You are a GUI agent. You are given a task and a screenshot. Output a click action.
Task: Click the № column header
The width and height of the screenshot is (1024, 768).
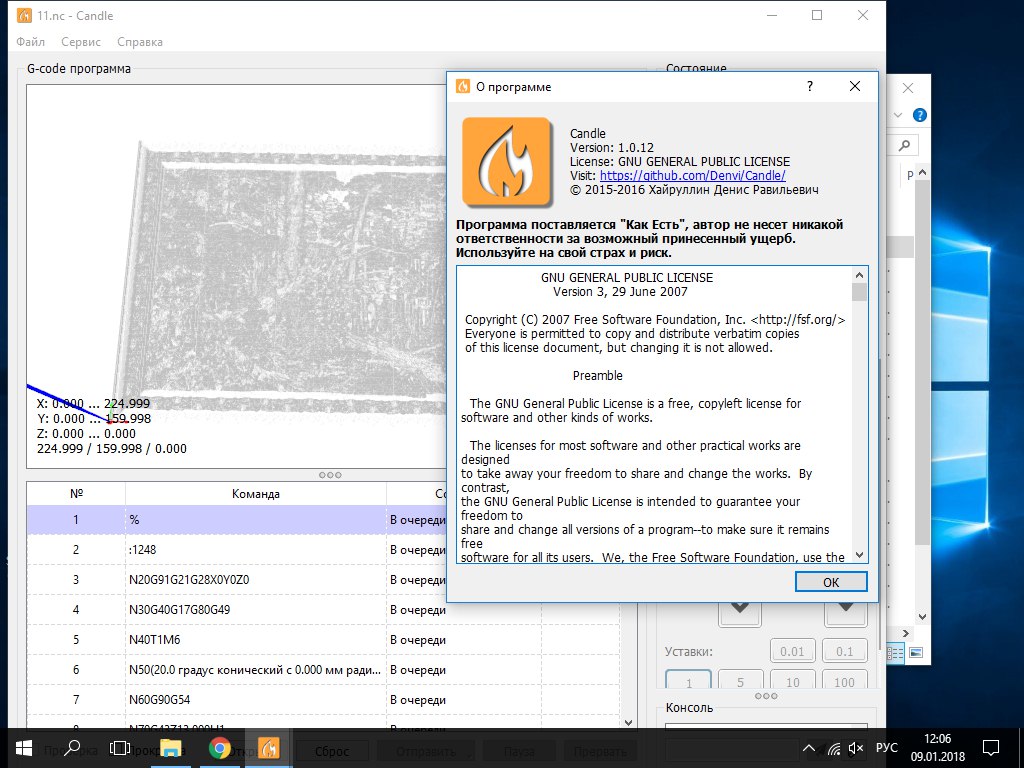click(76, 494)
